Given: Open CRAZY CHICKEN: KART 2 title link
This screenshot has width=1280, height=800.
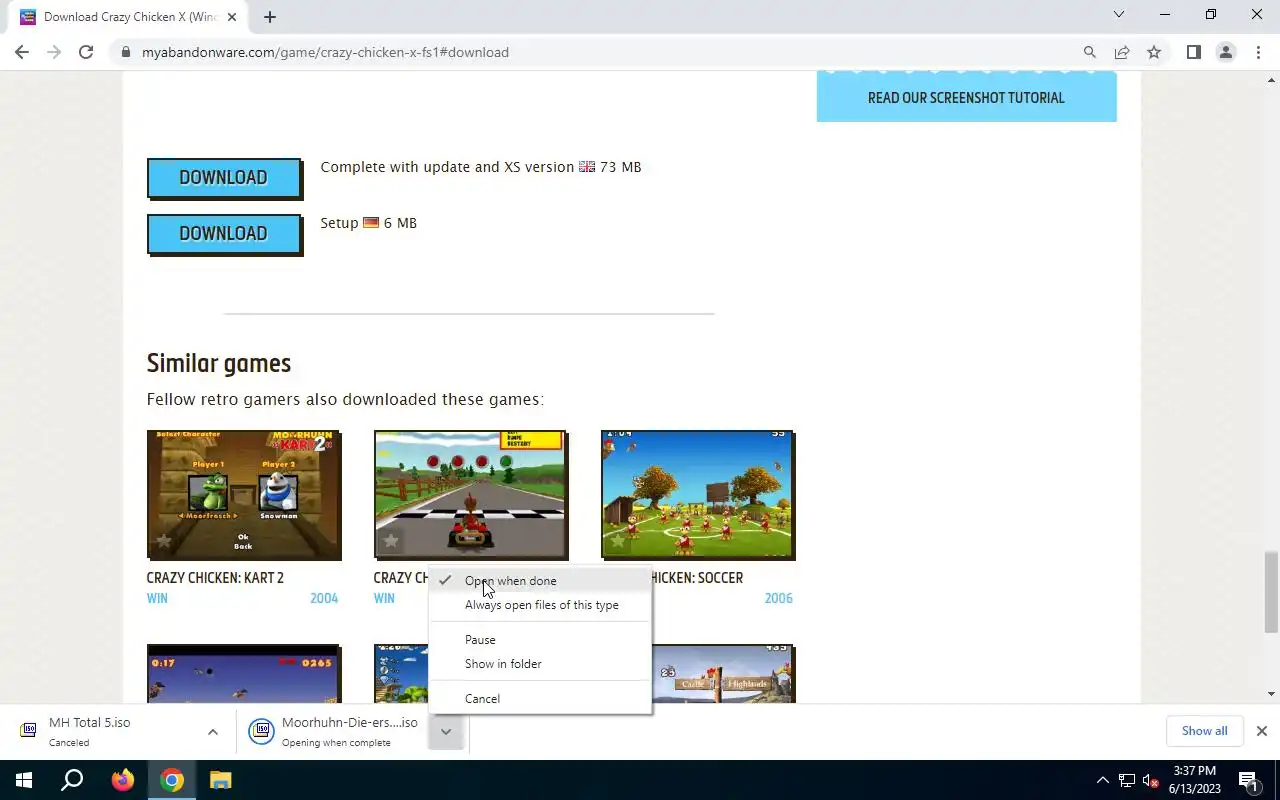Looking at the screenshot, I should point(215,578).
